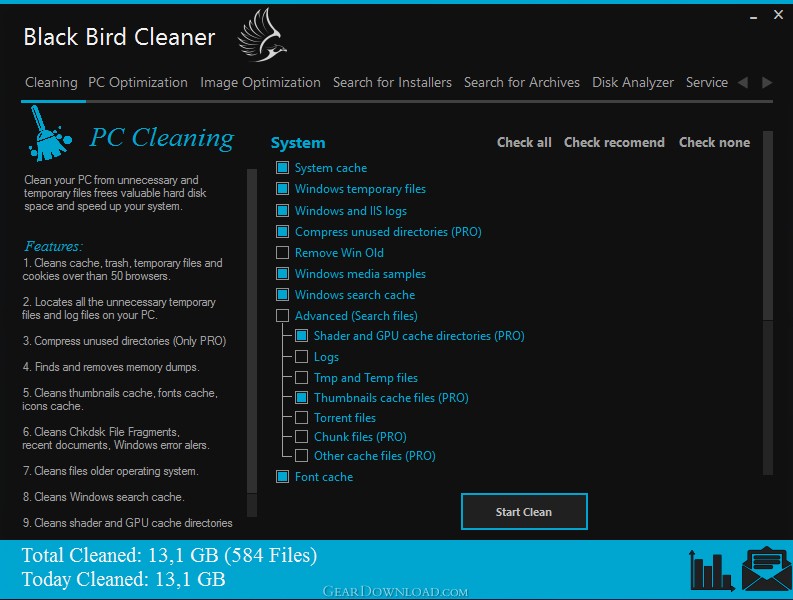This screenshot has height=600, width=793.
Task: Open the Search for Archives tab
Action: (522, 82)
